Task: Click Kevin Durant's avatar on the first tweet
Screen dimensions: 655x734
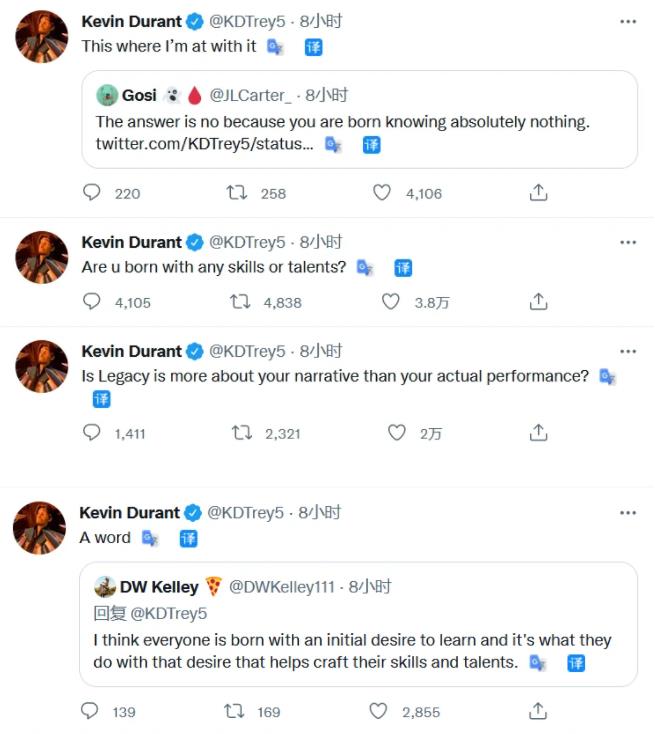Action: pos(41,37)
